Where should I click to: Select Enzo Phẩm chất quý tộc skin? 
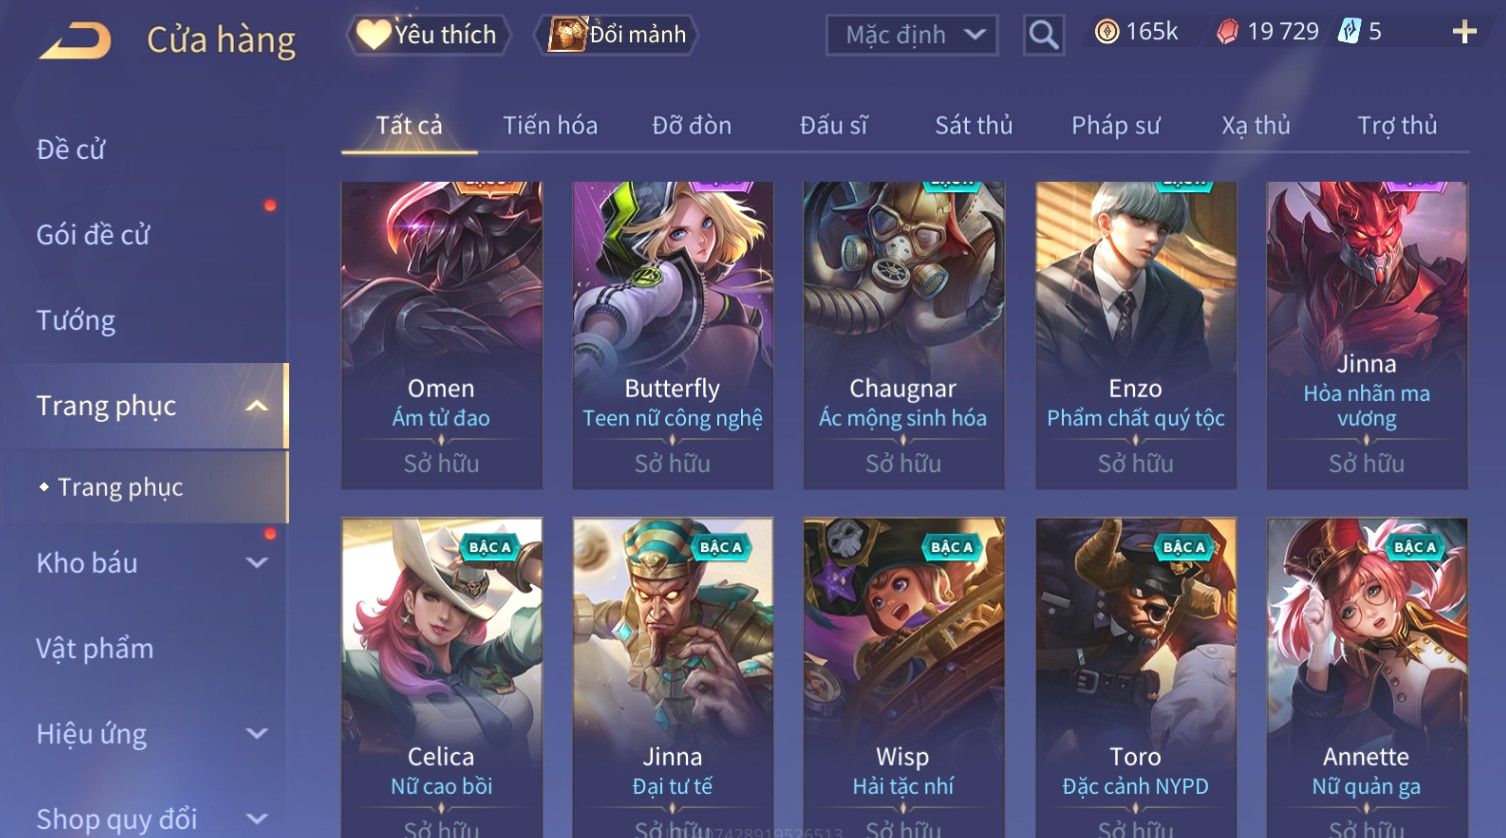1136,335
